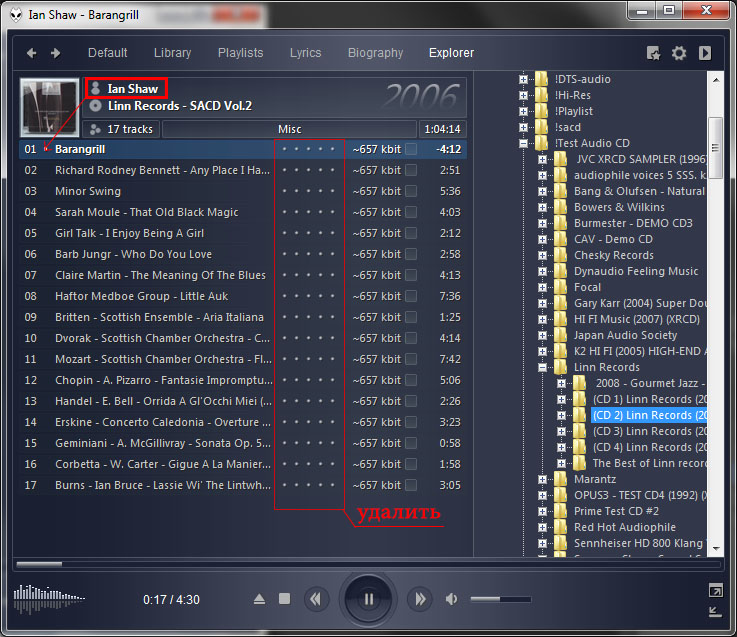This screenshot has width=737, height=637.
Task: Check the box for track 17 Burns
Action: click(411, 485)
